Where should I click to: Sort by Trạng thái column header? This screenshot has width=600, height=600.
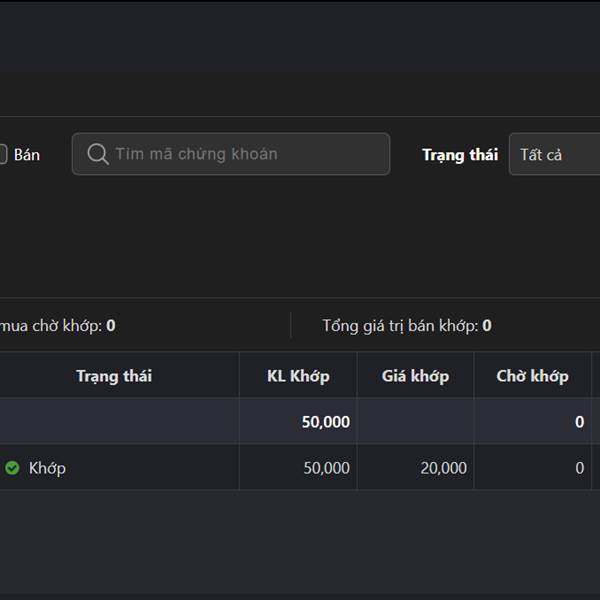(x=114, y=376)
